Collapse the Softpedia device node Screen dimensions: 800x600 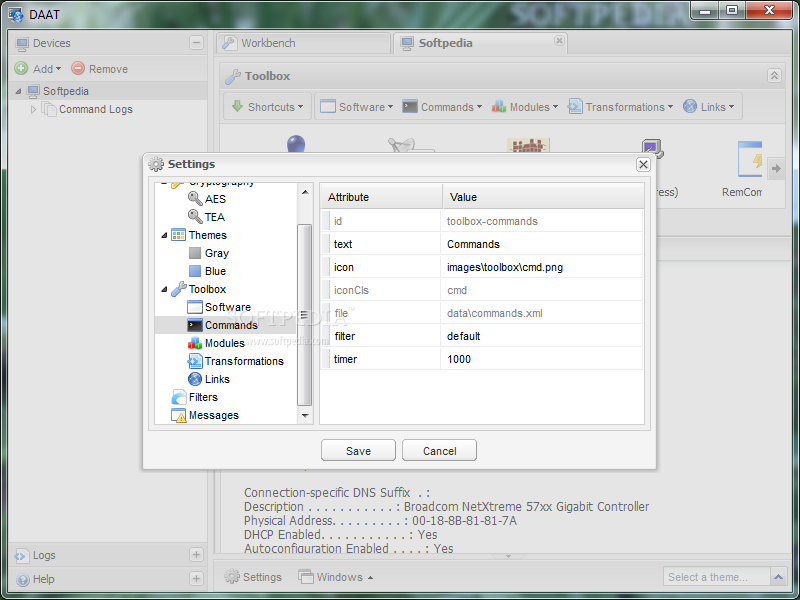tap(18, 91)
